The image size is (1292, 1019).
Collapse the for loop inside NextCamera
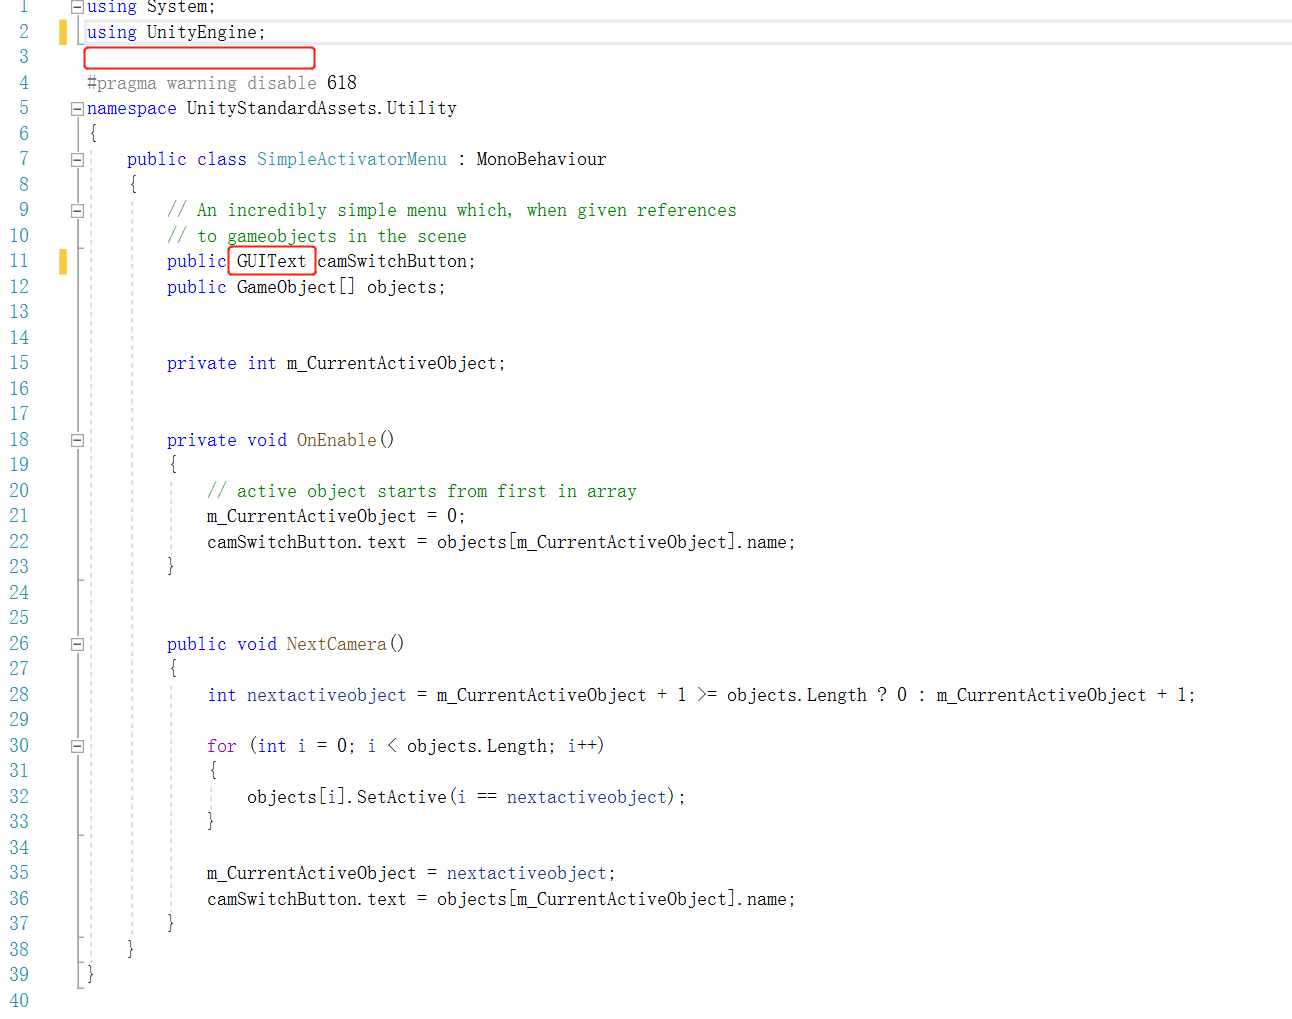[x=76, y=745]
